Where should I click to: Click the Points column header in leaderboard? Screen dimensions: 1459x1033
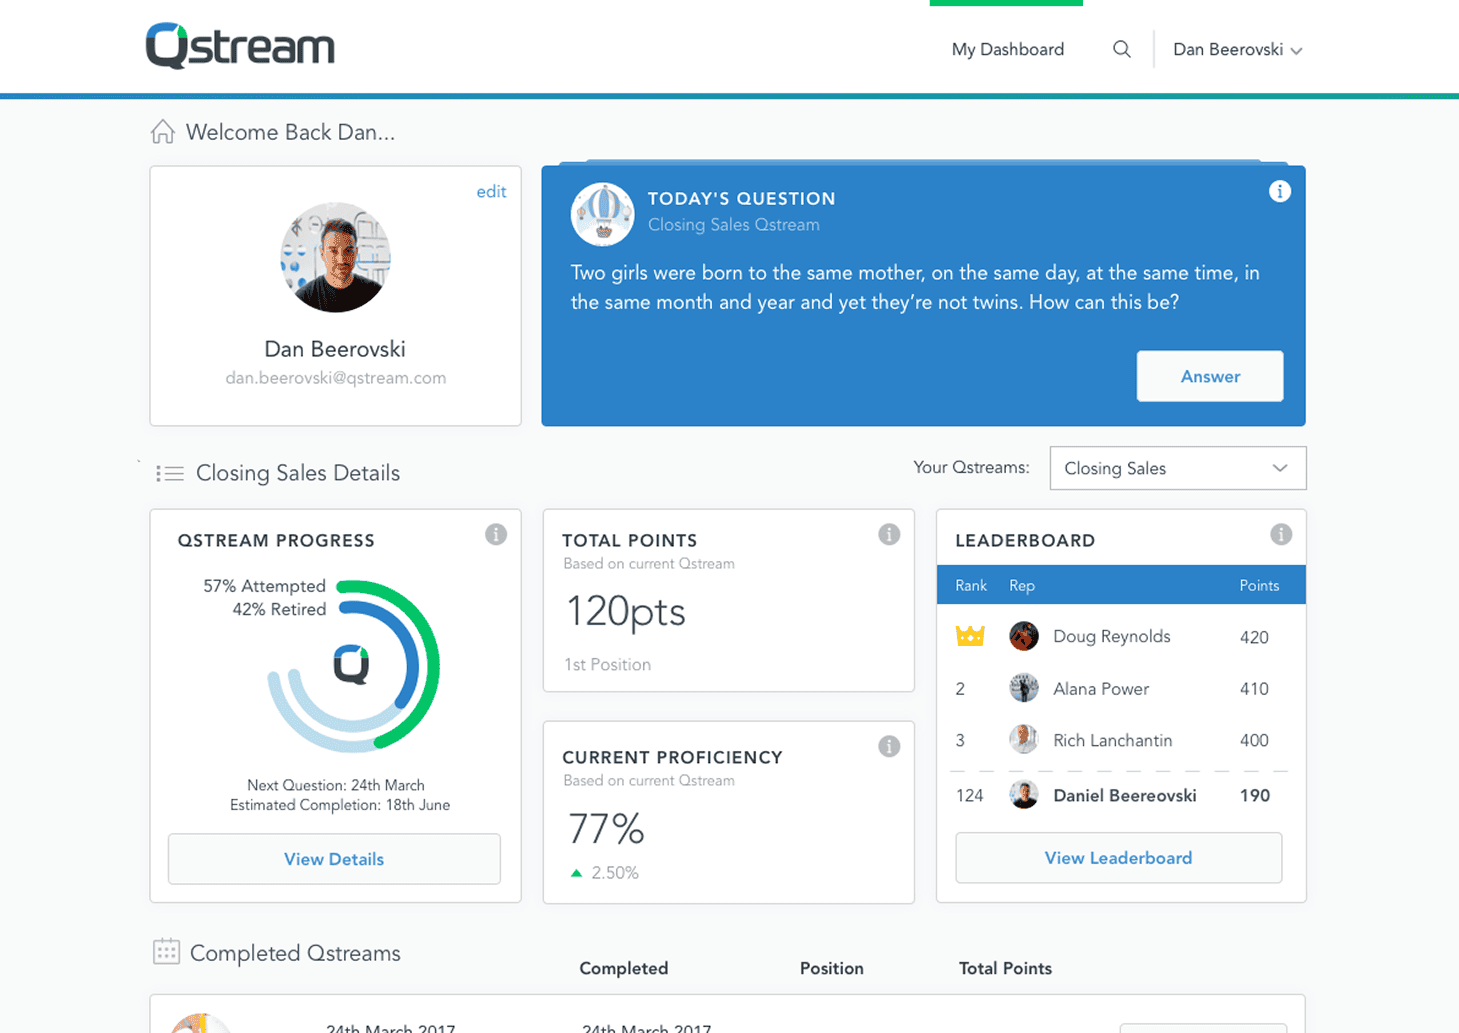(1259, 586)
